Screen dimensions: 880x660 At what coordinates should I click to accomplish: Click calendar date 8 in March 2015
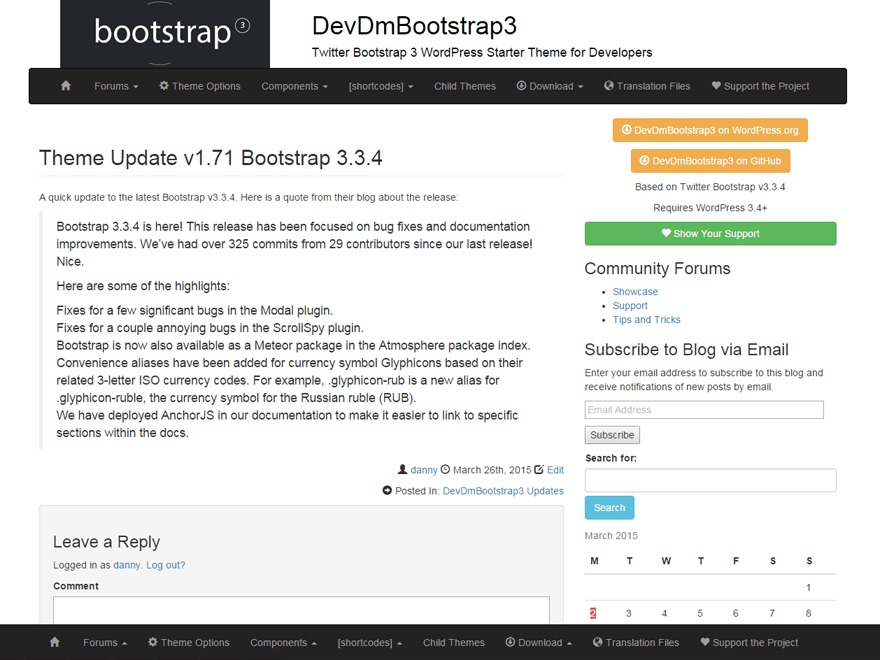(808, 613)
